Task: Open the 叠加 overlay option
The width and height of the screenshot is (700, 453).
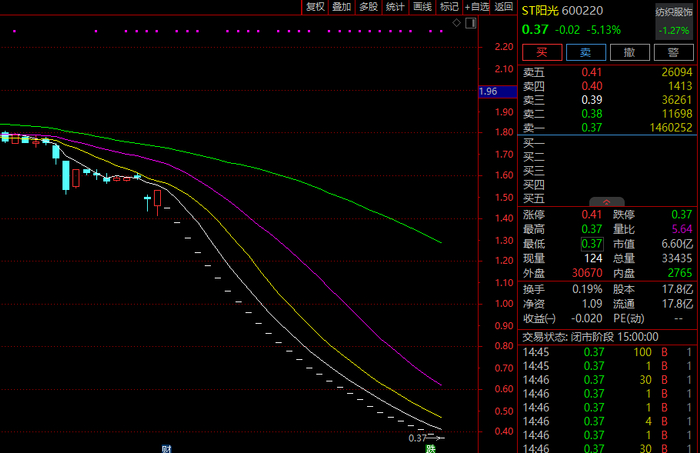Action: pyautogui.click(x=342, y=7)
